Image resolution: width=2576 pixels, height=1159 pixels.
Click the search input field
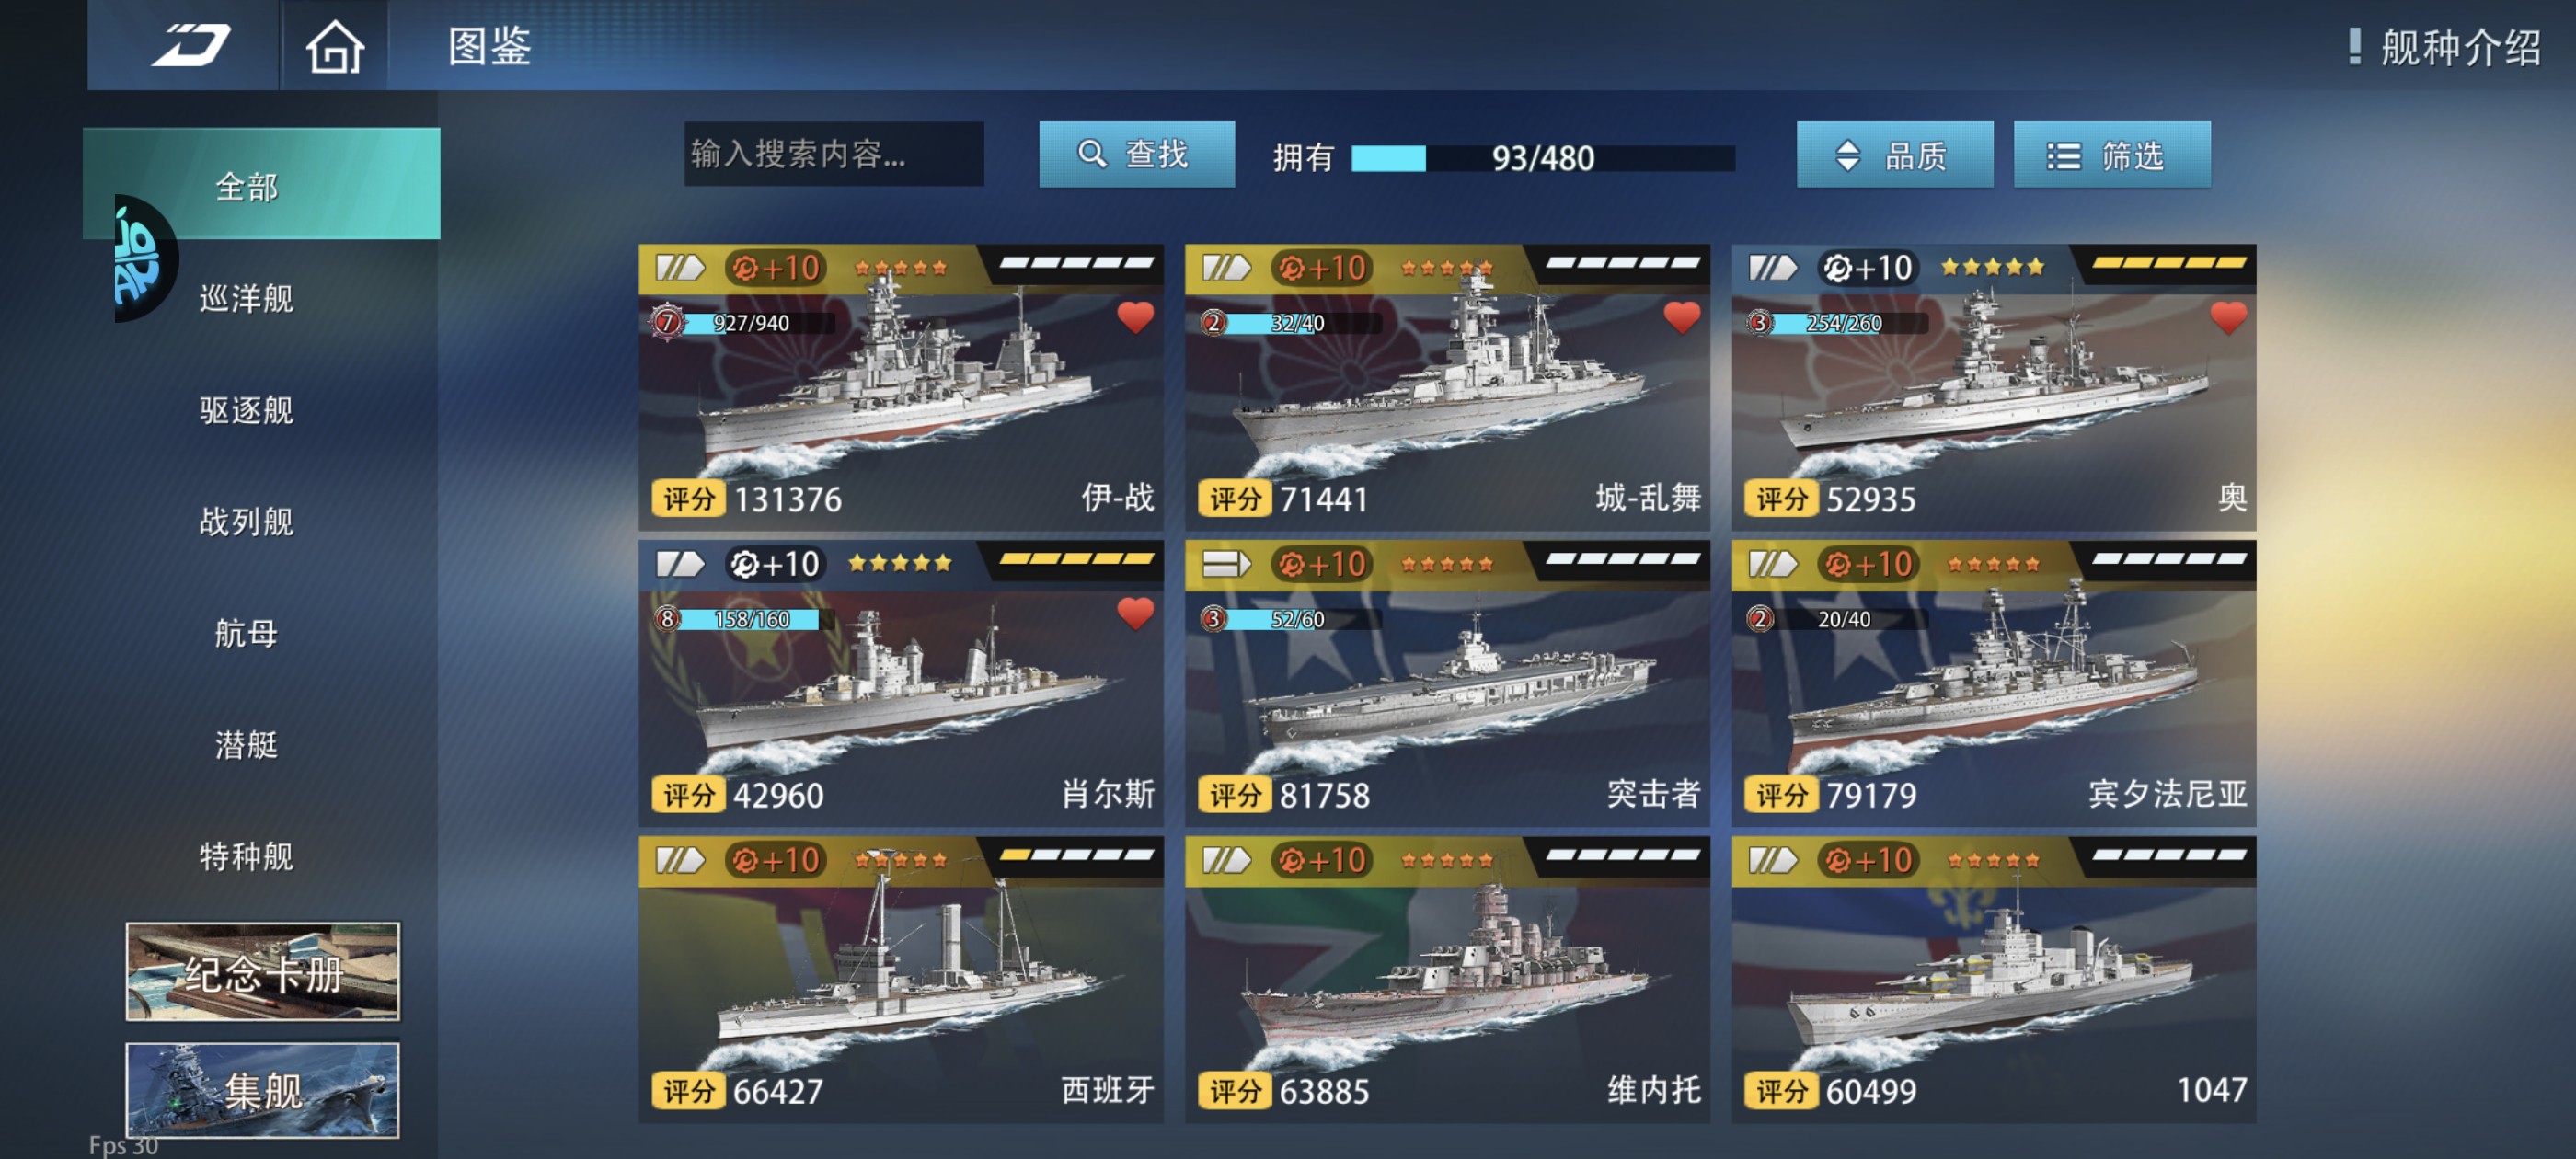tap(833, 154)
